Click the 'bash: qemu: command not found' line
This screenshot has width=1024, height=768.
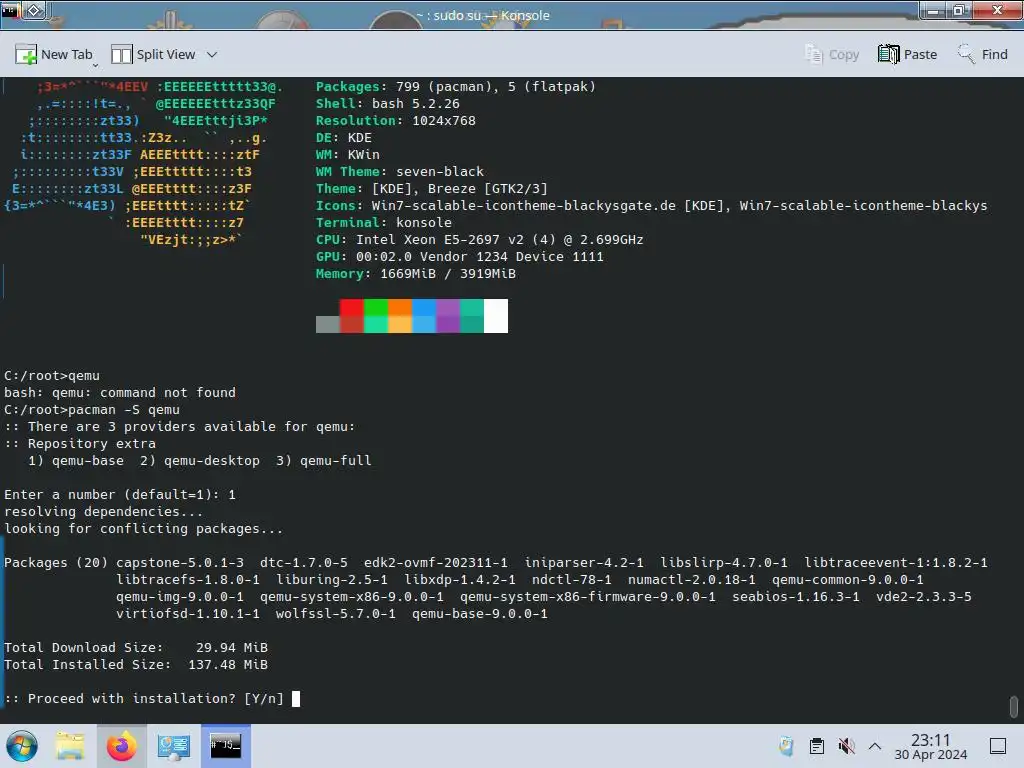pyautogui.click(x=120, y=392)
